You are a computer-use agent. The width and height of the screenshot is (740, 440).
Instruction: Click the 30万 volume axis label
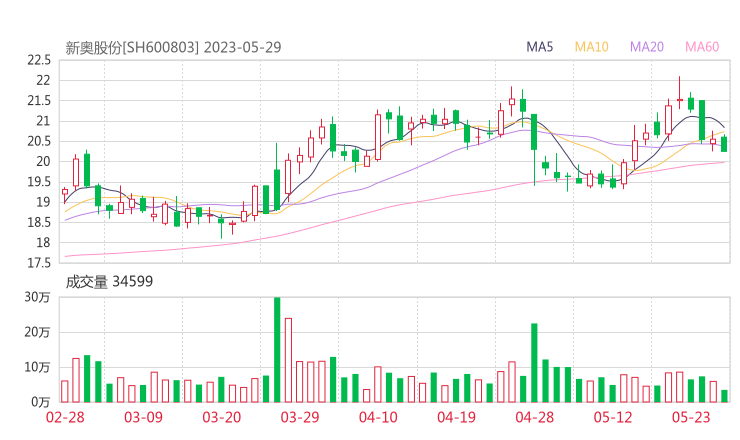[x=37, y=297]
